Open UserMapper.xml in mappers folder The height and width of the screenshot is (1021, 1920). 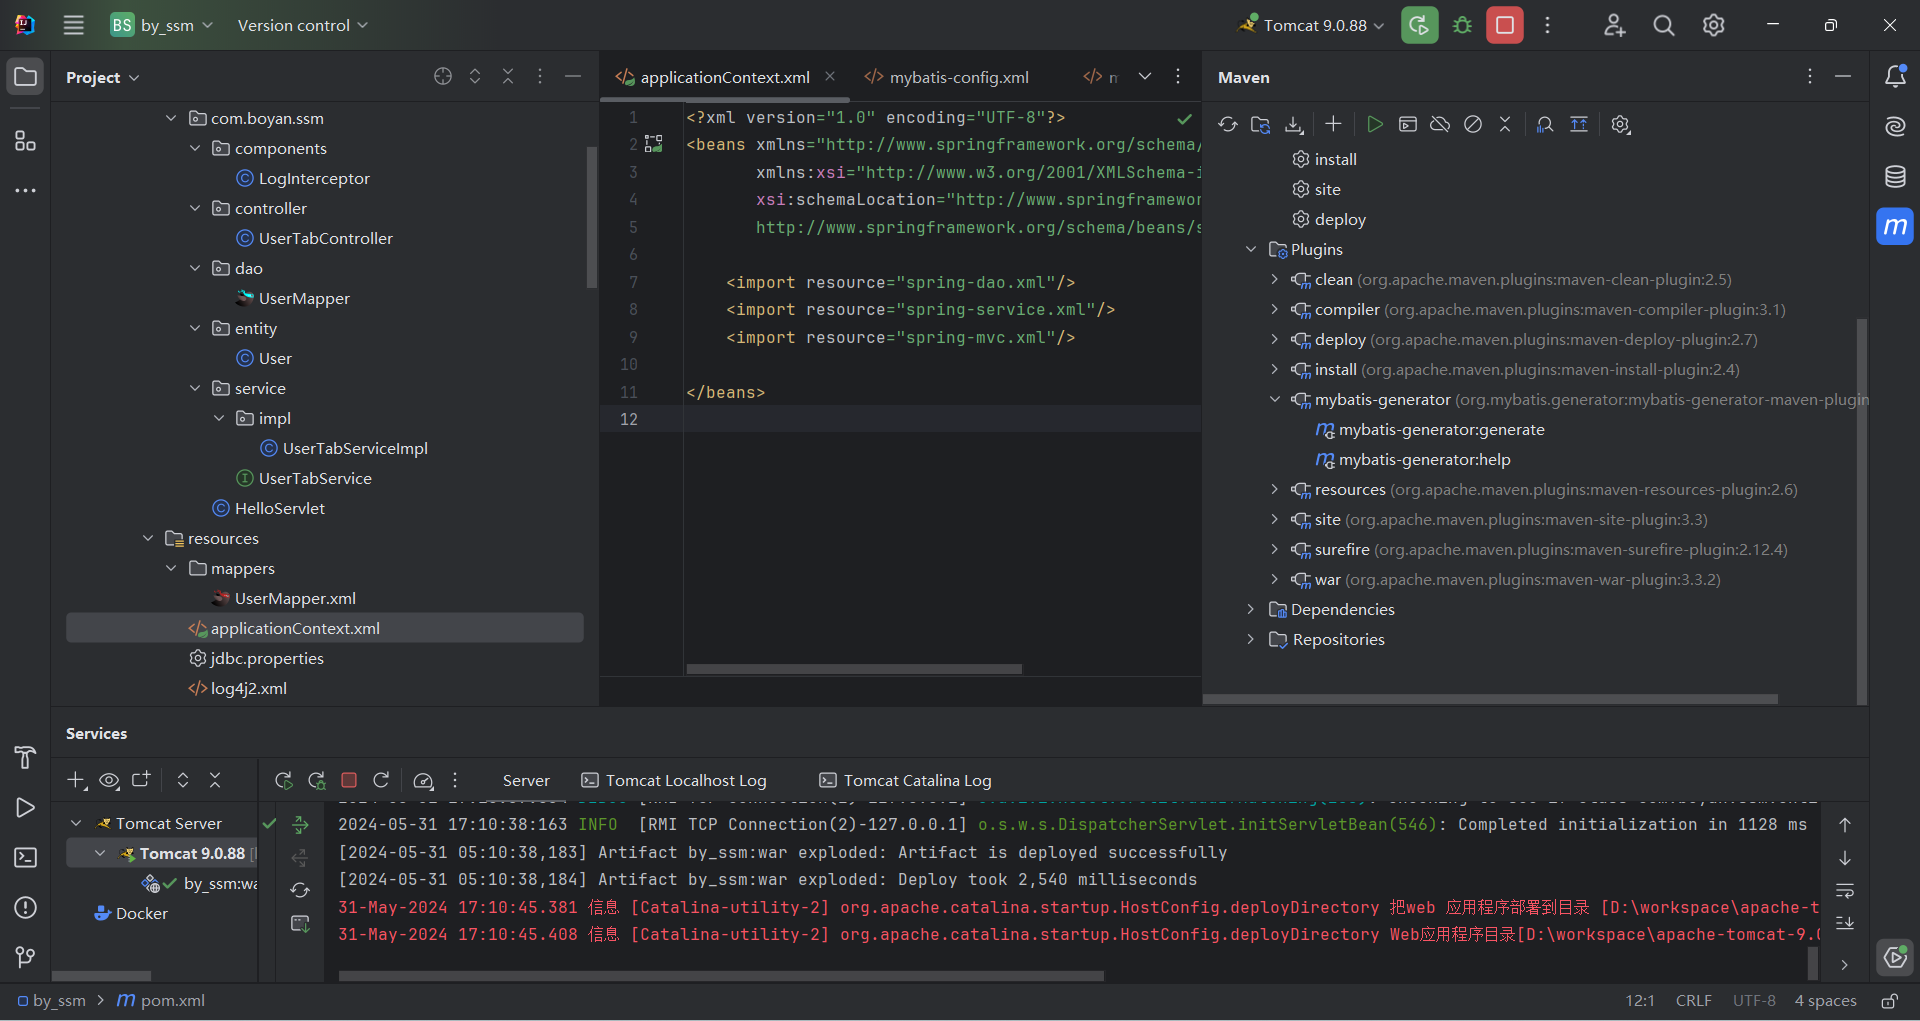point(284,598)
